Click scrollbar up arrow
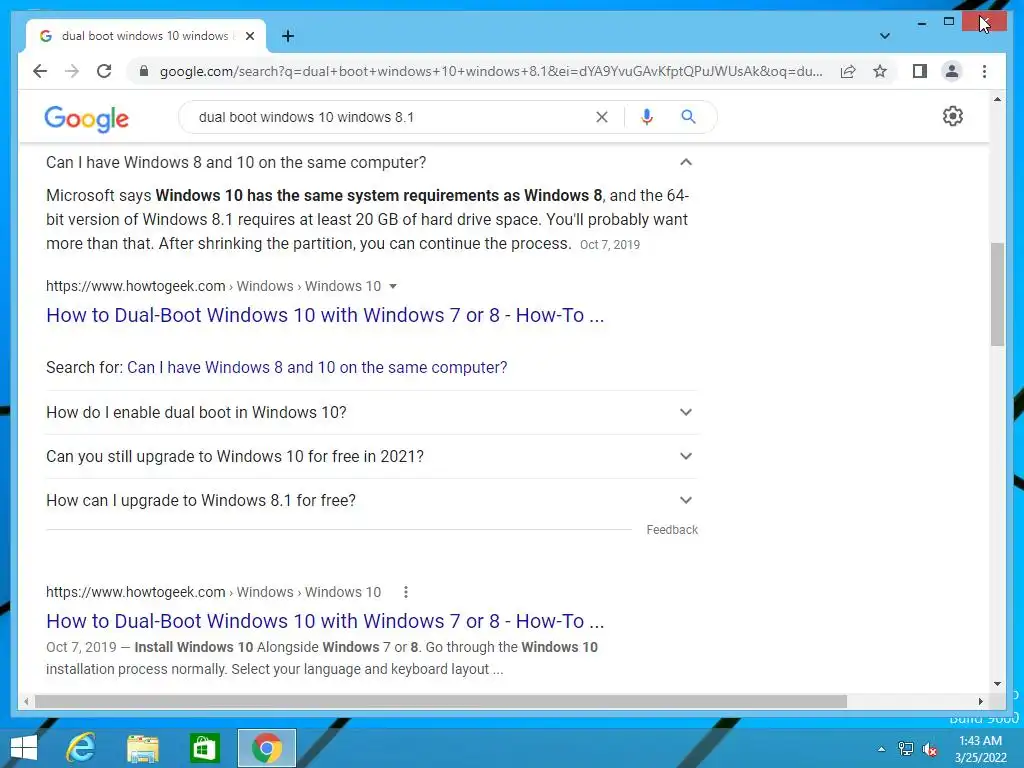This screenshot has height=768, width=1024. (x=997, y=99)
